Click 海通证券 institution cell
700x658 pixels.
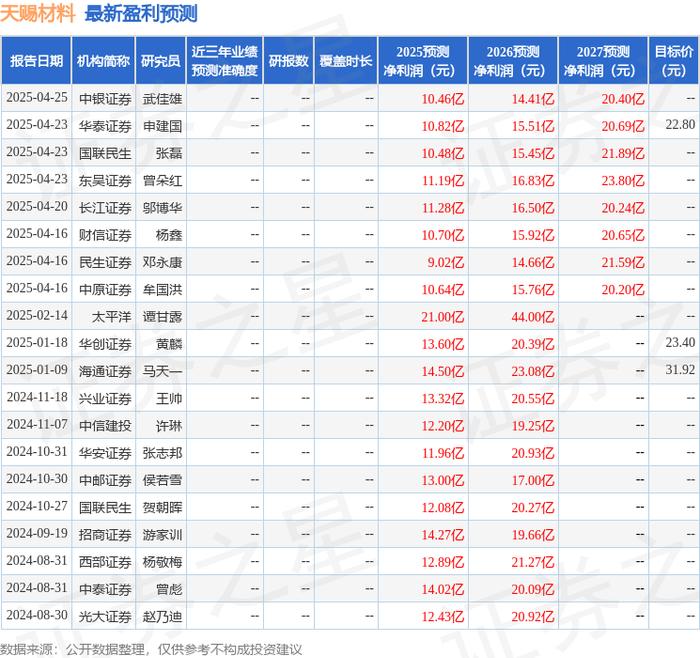click(x=105, y=371)
